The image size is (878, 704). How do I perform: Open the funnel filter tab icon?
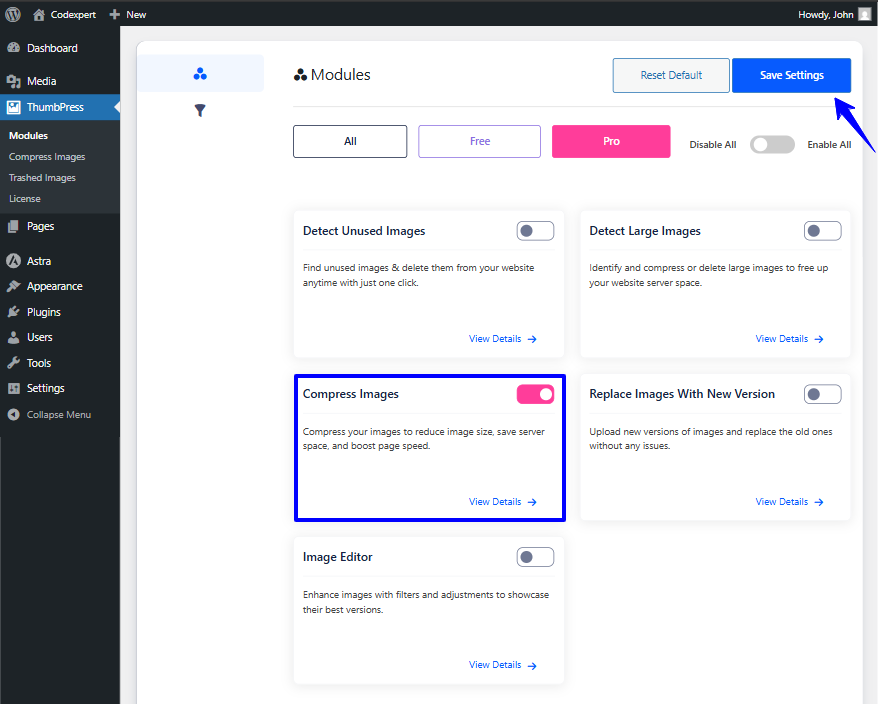(200, 110)
